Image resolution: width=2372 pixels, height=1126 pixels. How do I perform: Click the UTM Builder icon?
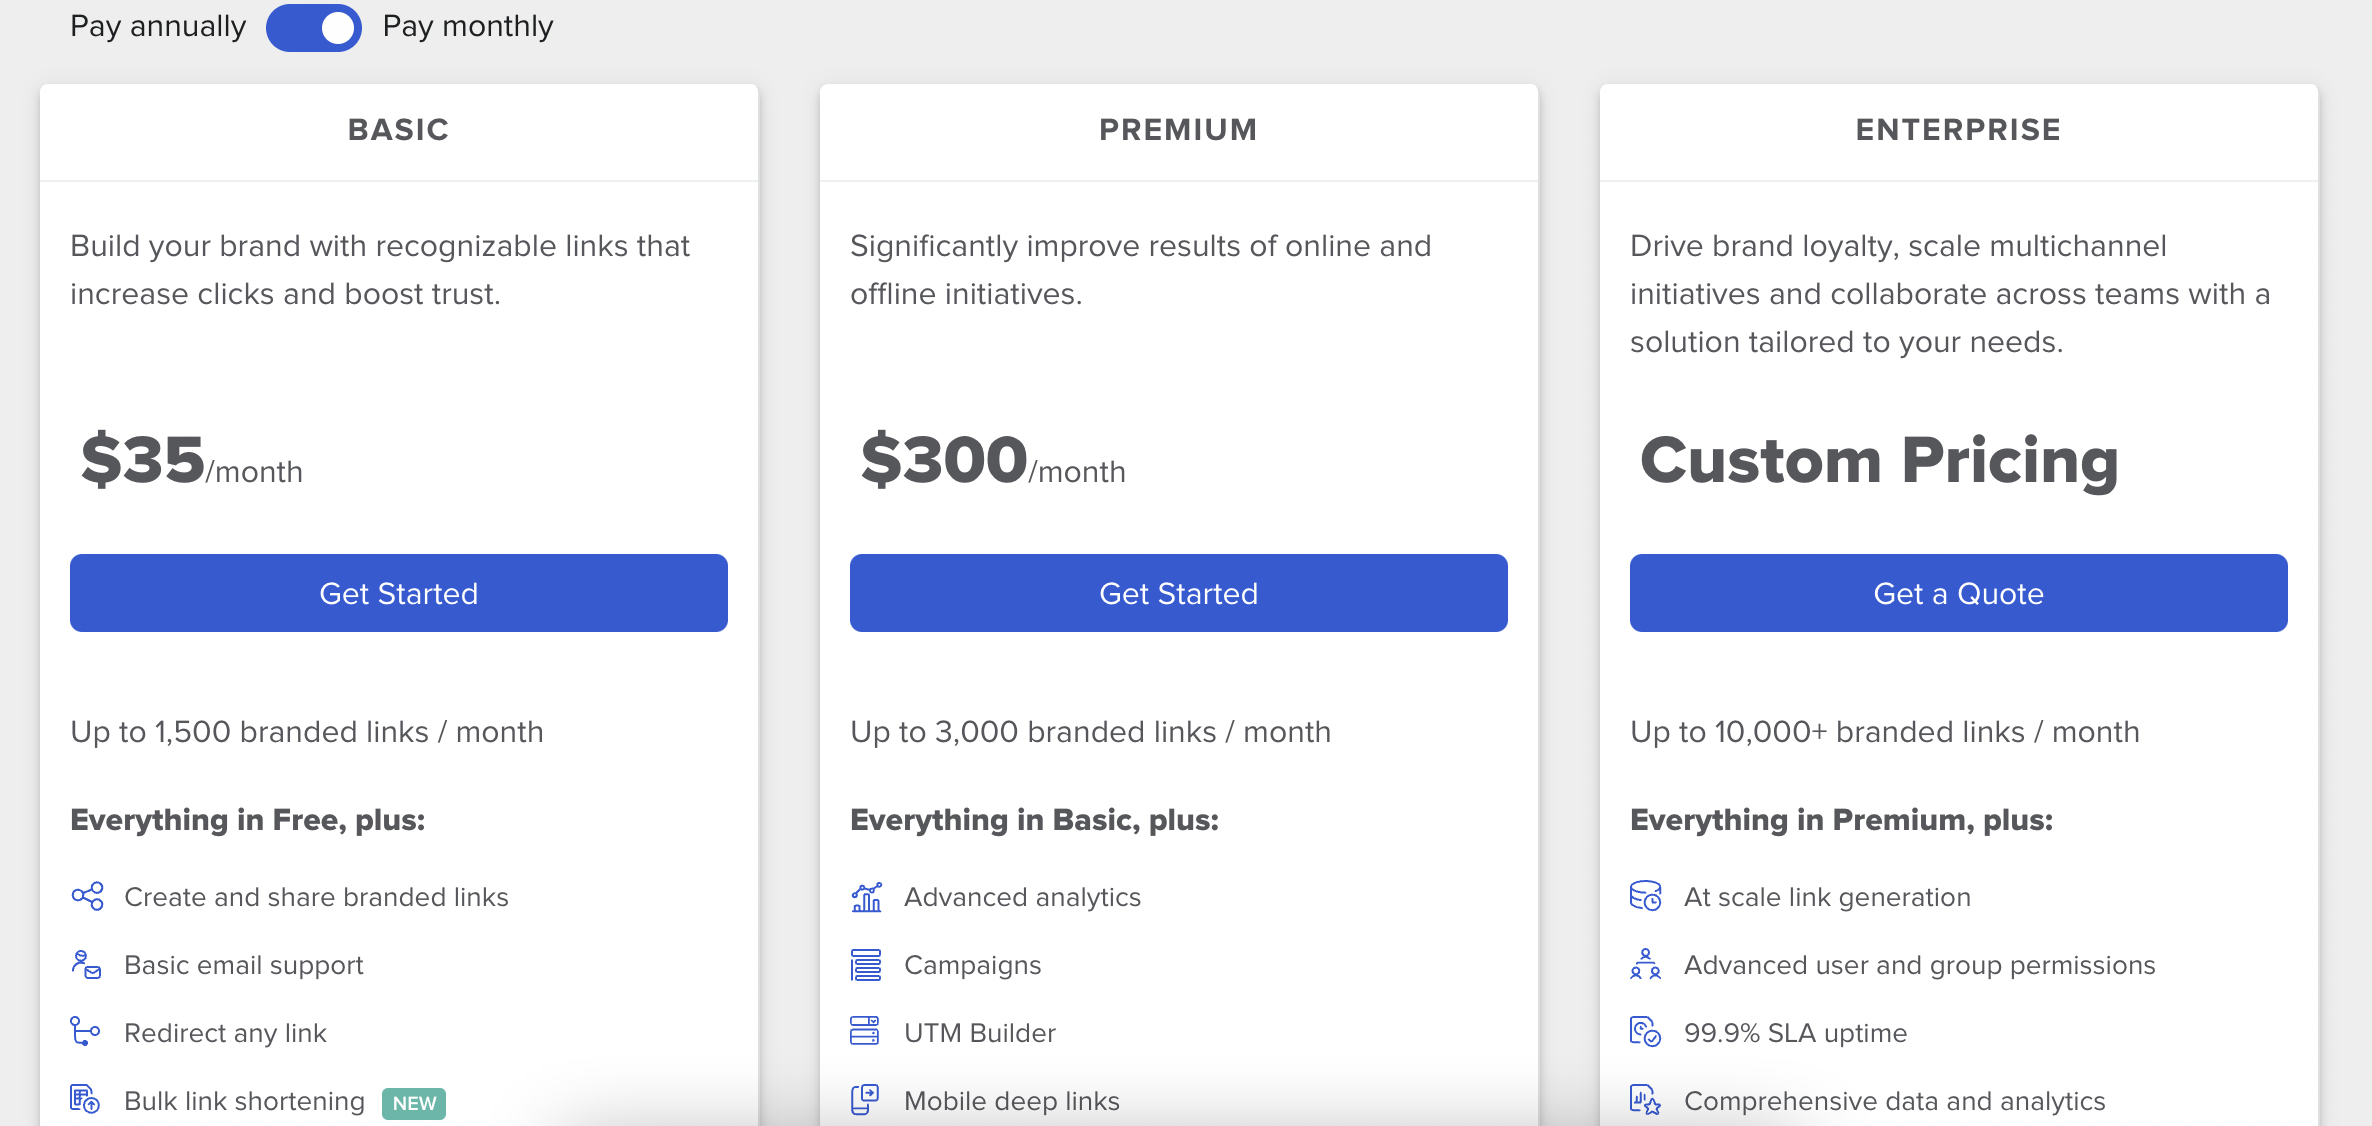pyautogui.click(x=865, y=1031)
